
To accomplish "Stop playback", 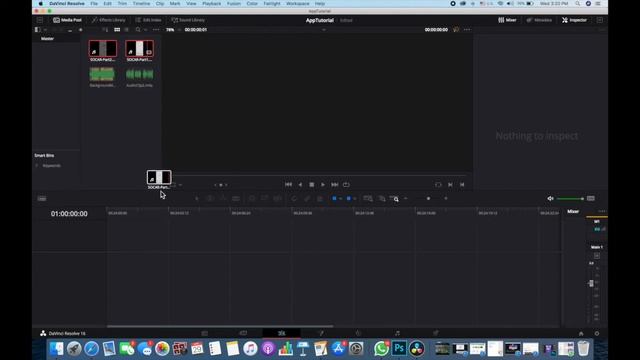I will [x=312, y=184].
